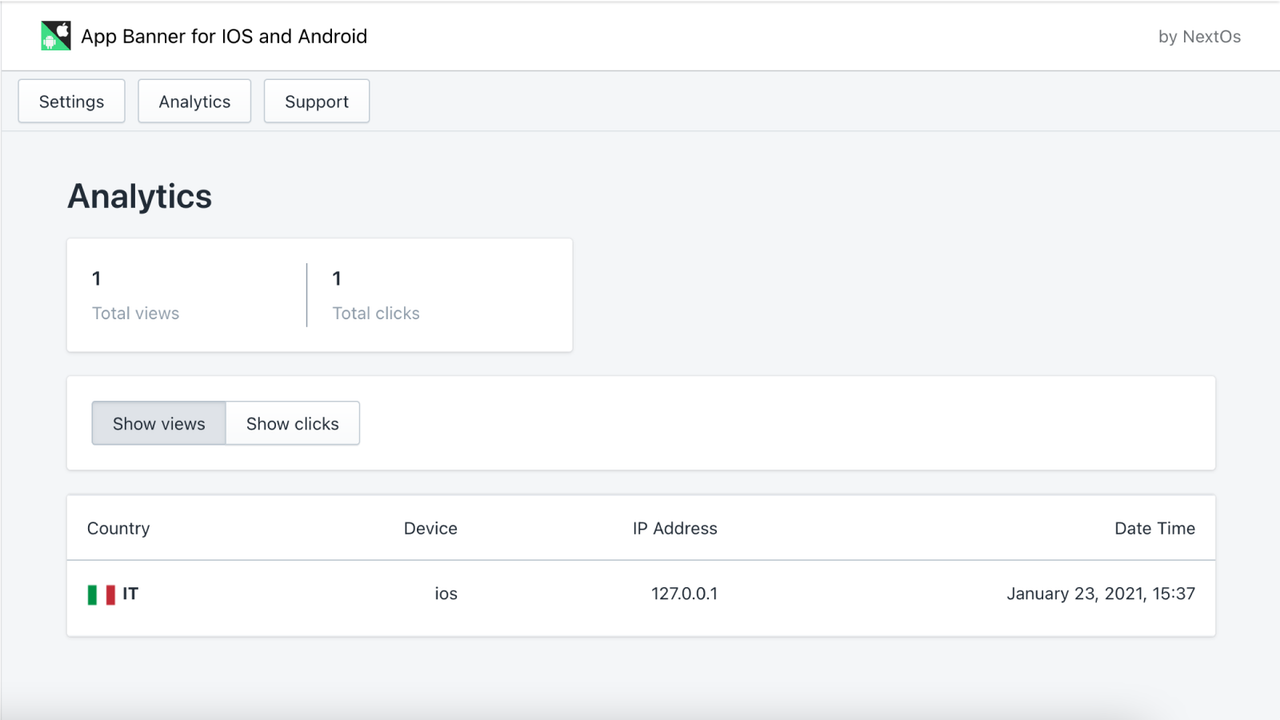The width and height of the screenshot is (1280, 720).
Task: Click the App Banner for IOS and Android title
Action: pyautogui.click(x=224, y=36)
